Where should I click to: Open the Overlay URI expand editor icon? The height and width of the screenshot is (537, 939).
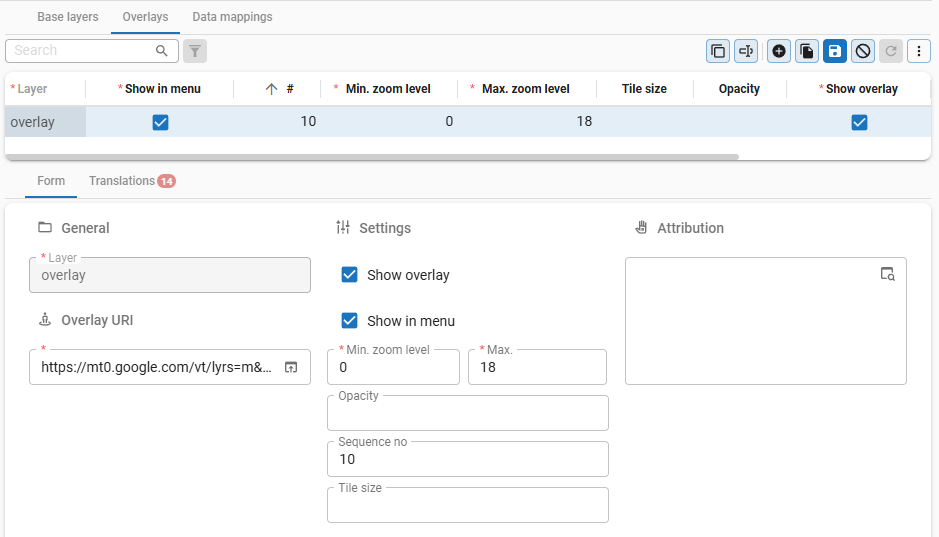[291, 367]
